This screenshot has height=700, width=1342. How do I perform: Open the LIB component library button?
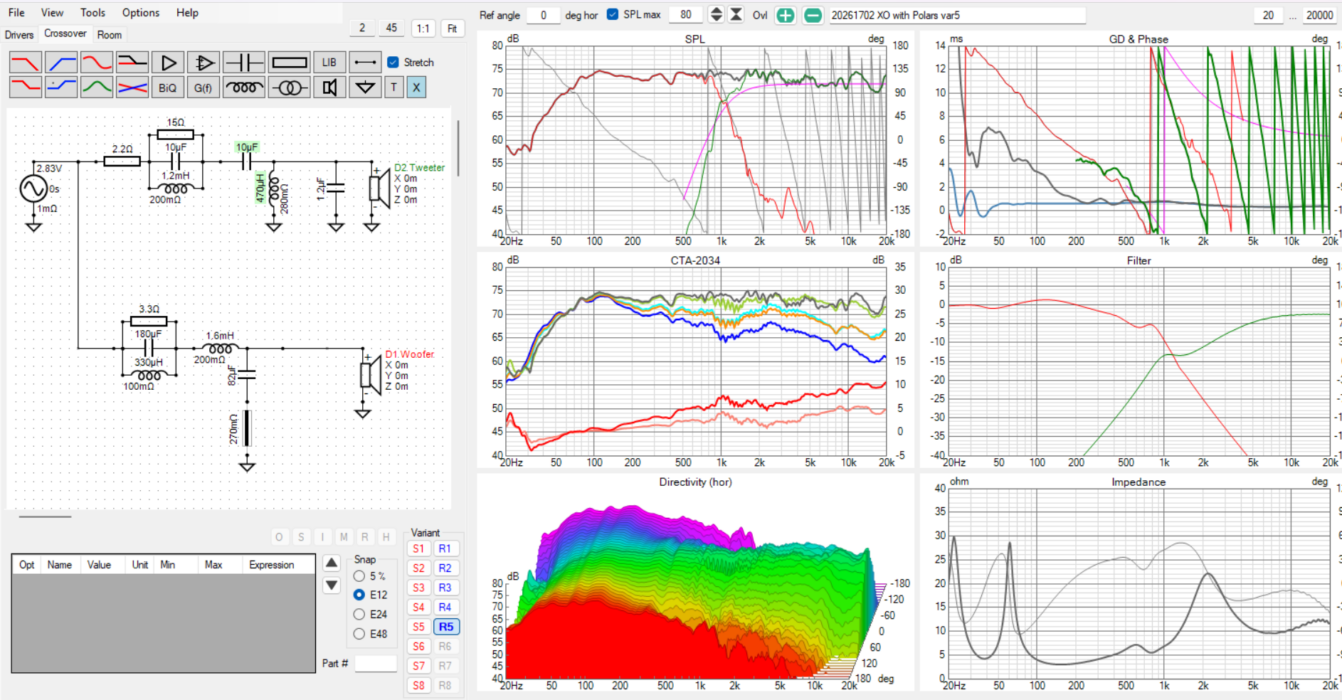click(328, 62)
